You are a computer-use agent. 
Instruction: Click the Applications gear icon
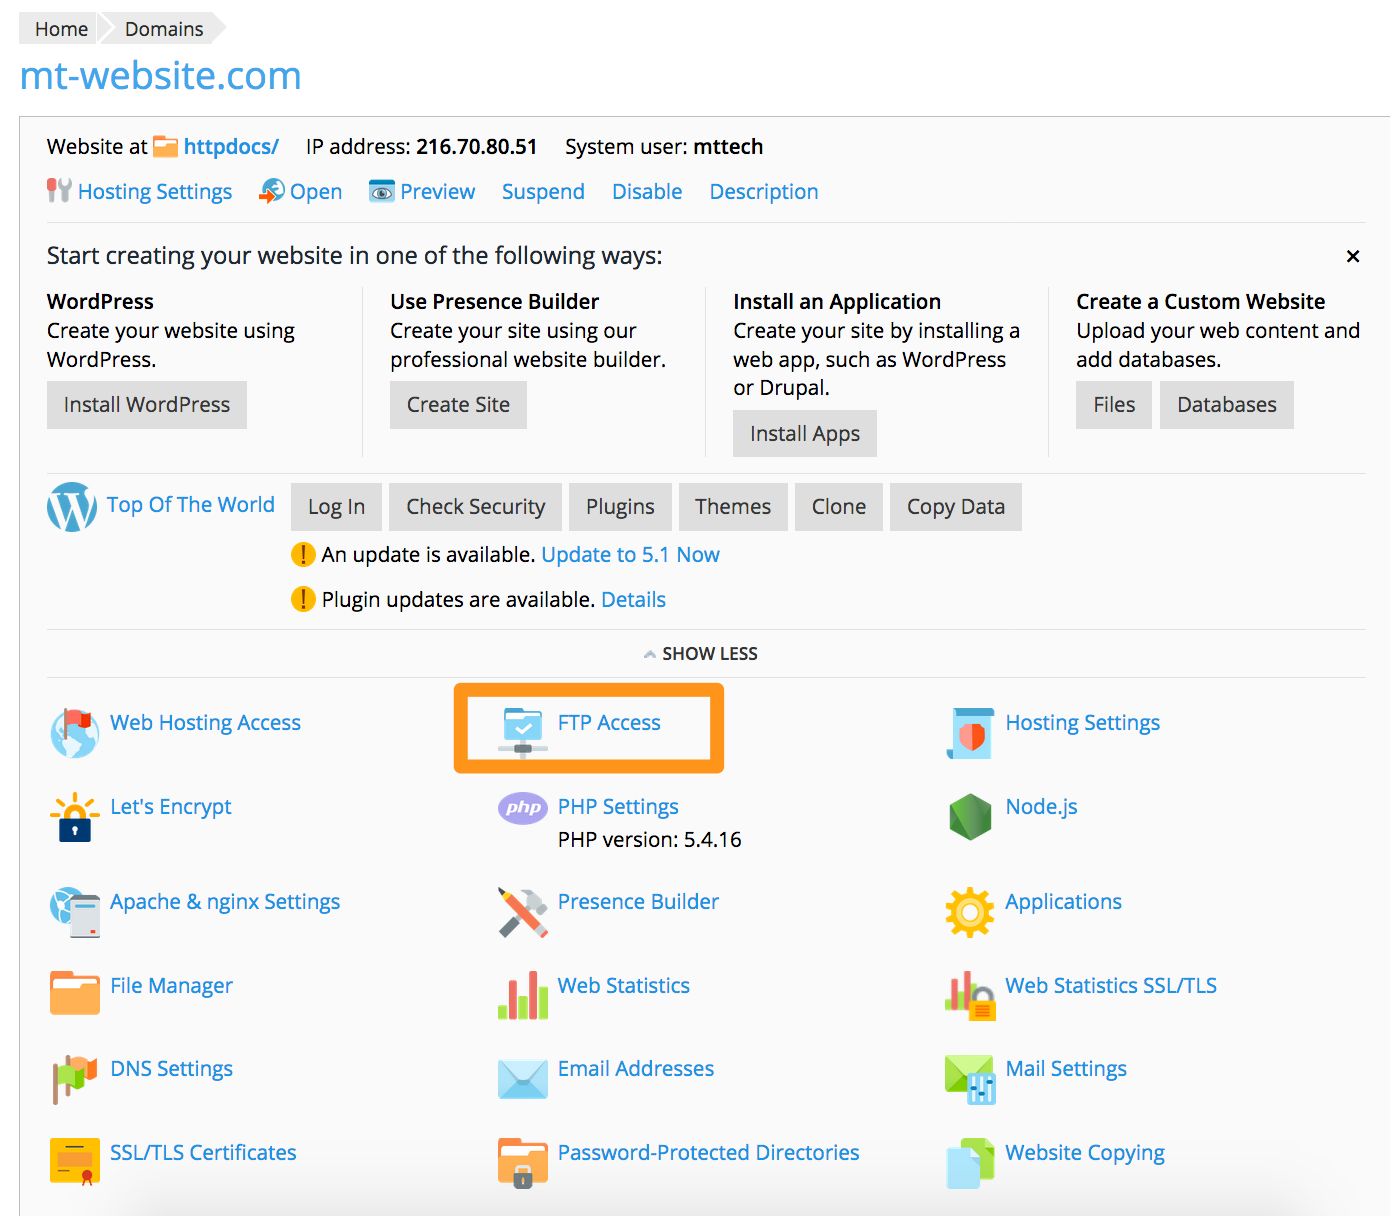[x=970, y=912]
